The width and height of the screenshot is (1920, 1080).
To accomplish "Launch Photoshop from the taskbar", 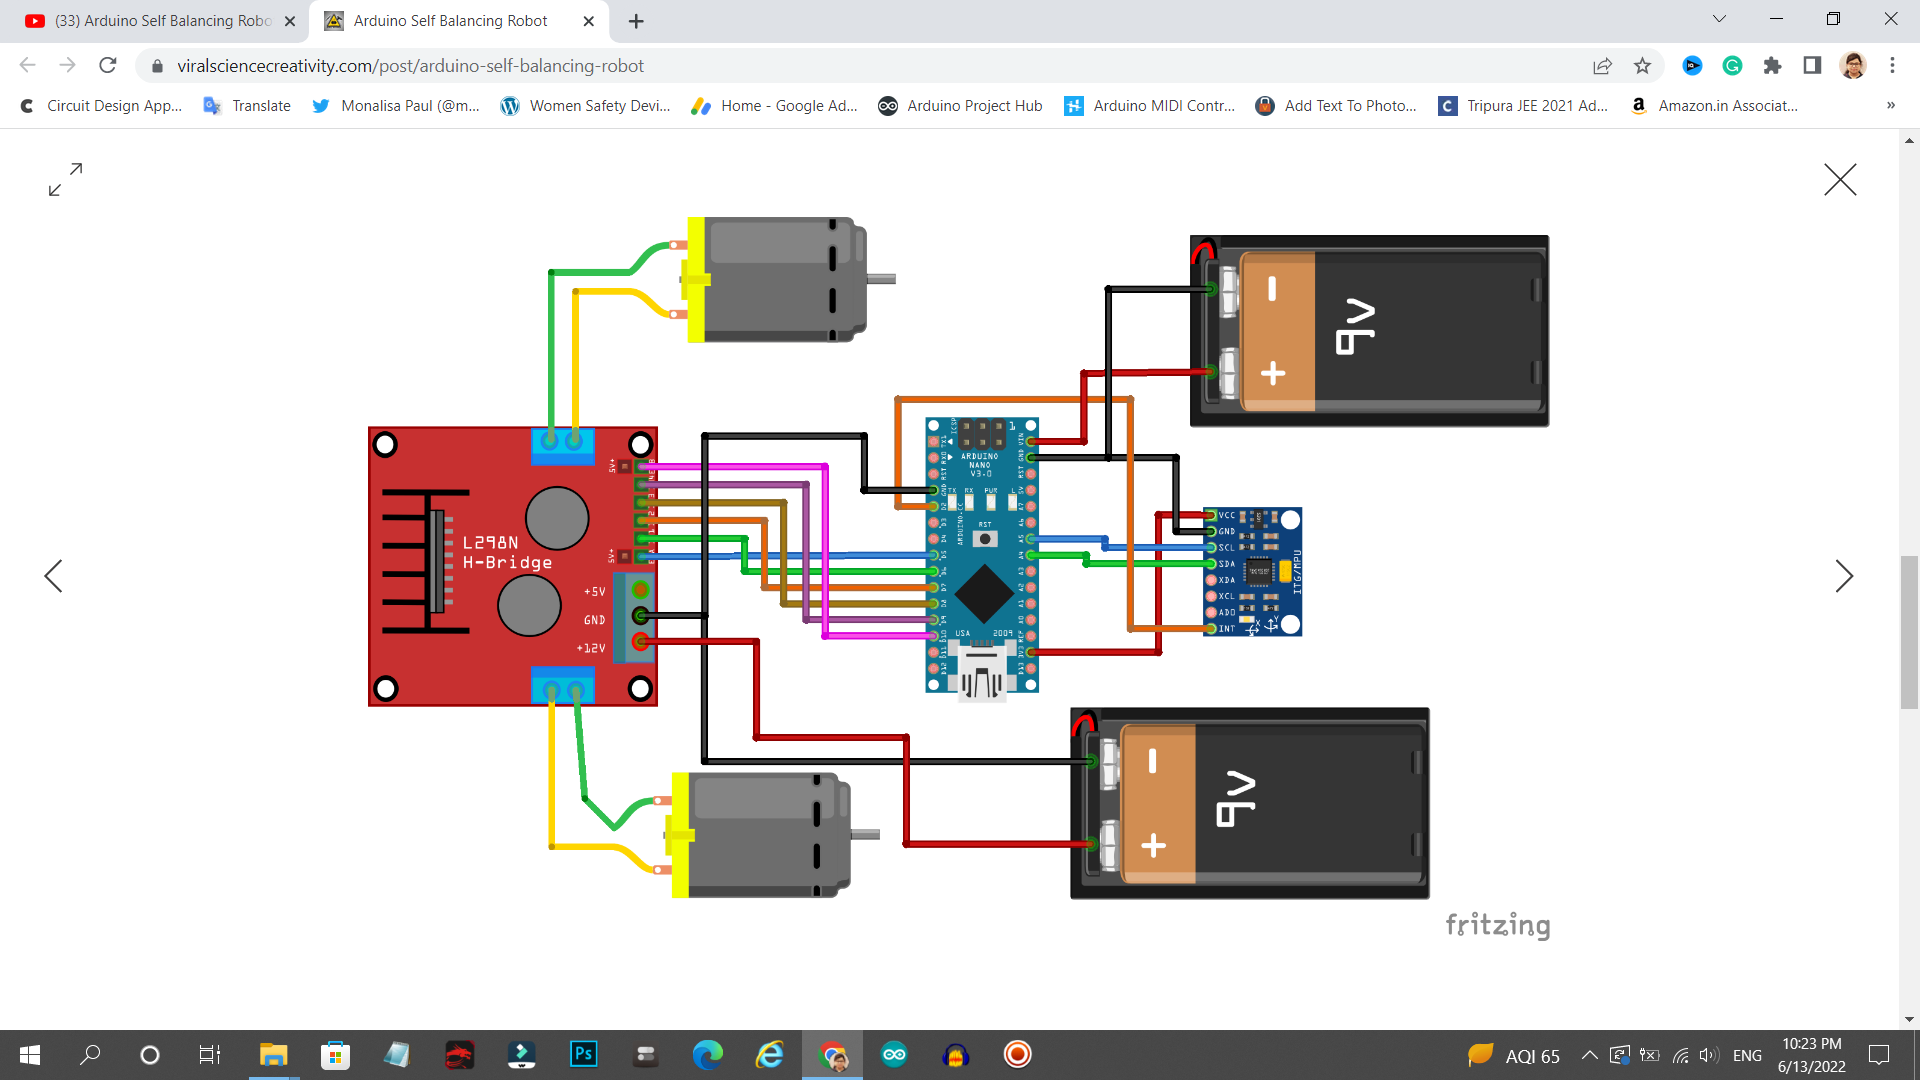I will click(583, 1054).
